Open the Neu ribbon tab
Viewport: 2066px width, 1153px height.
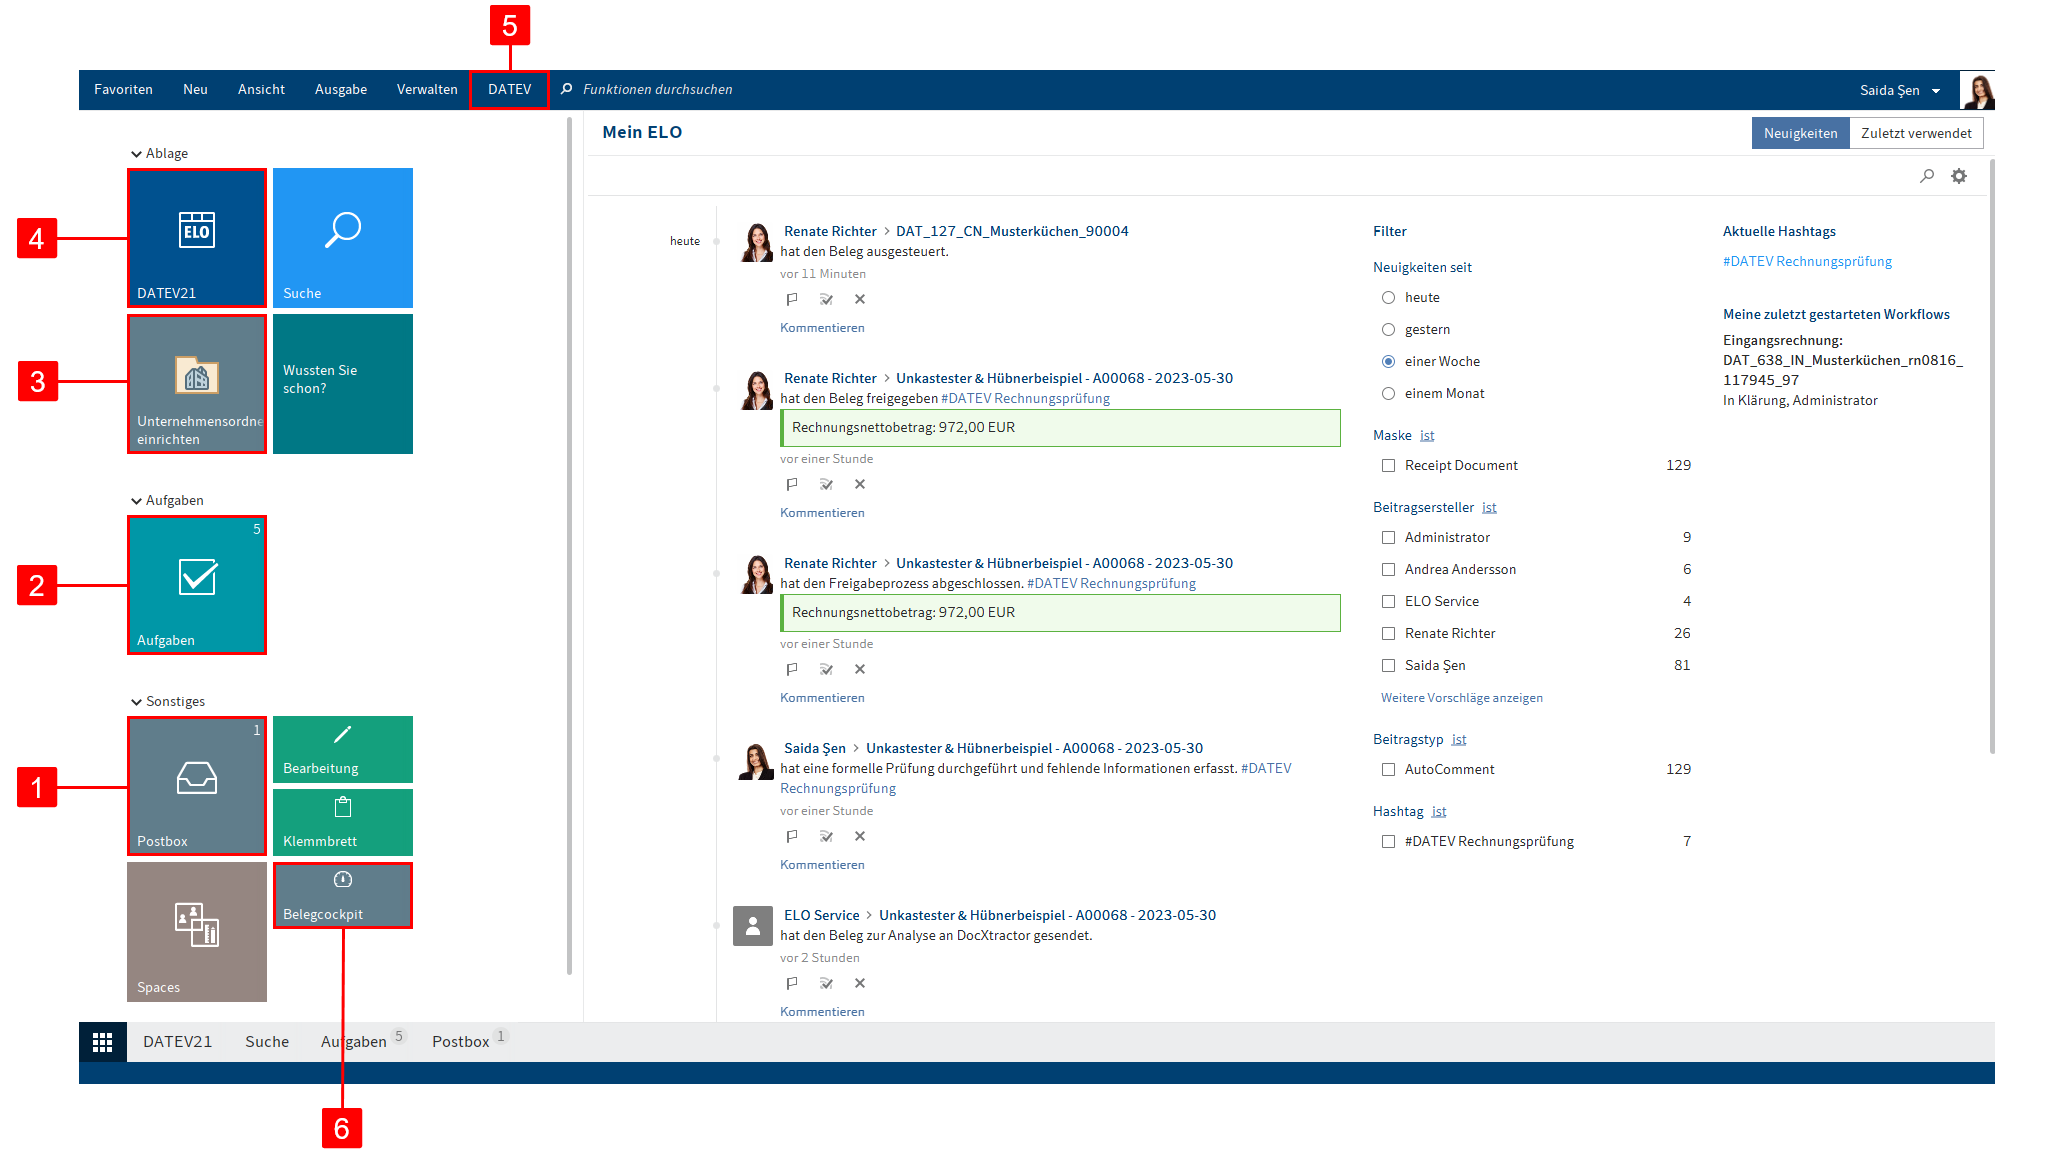tap(195, 89)
